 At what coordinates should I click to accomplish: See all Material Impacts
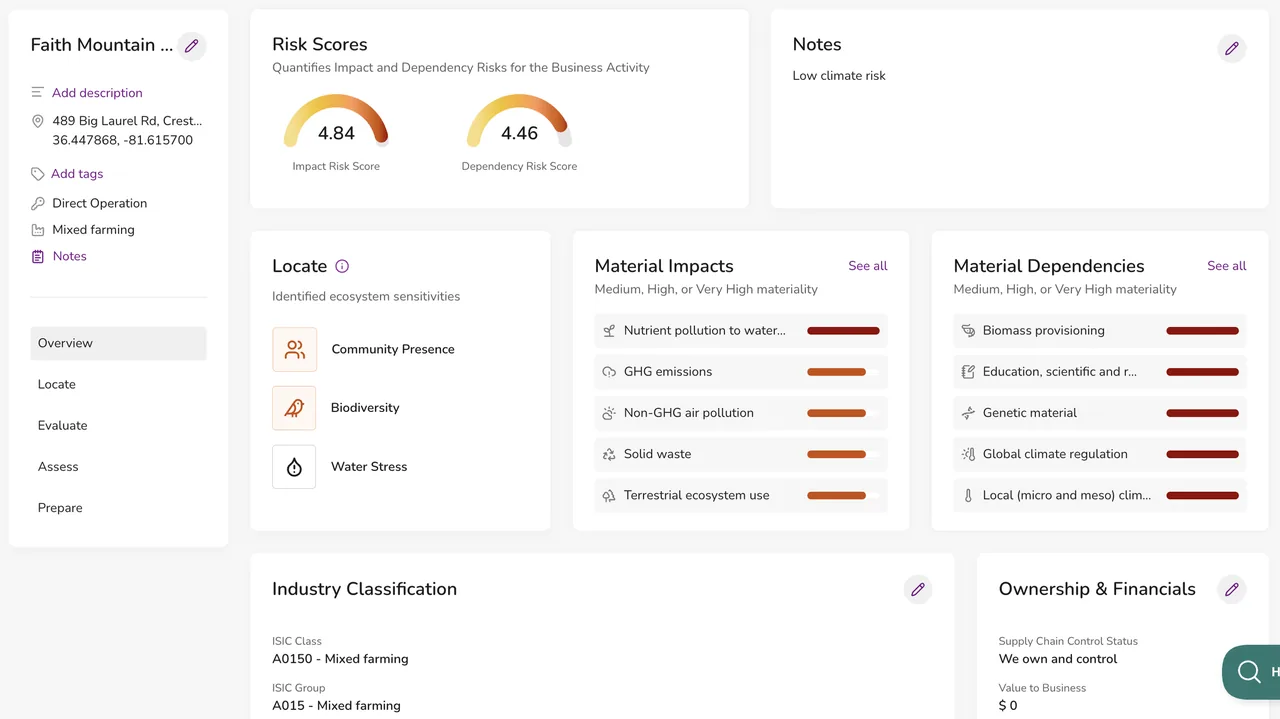(x=868, y=266)
